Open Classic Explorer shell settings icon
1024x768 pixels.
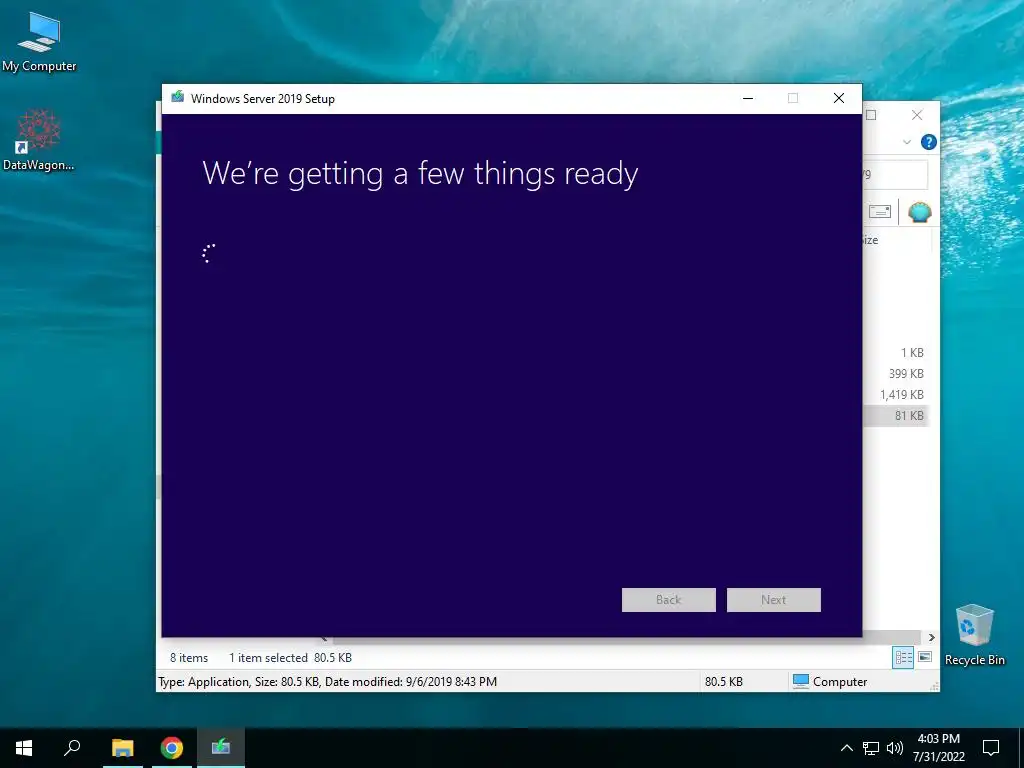click(x=920, y=212)
